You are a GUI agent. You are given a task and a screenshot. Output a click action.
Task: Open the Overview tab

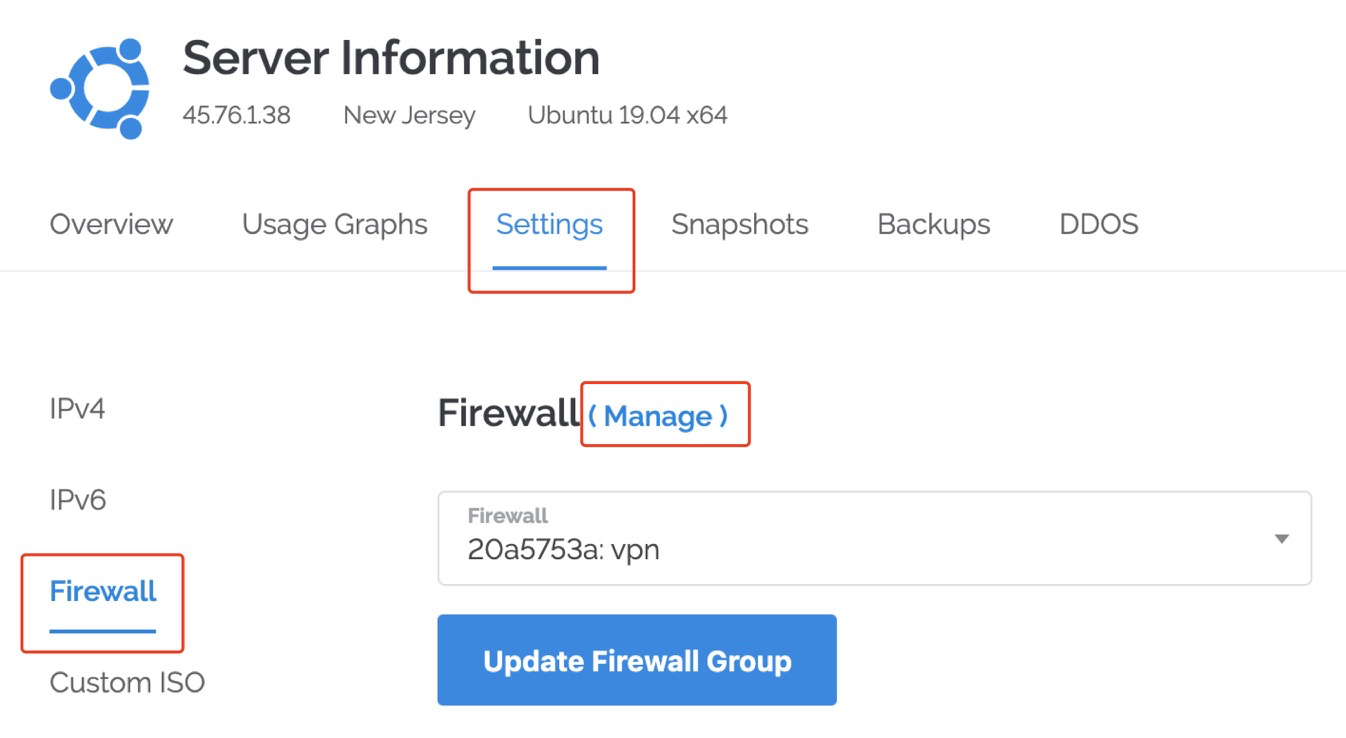(x=111, y=224)
